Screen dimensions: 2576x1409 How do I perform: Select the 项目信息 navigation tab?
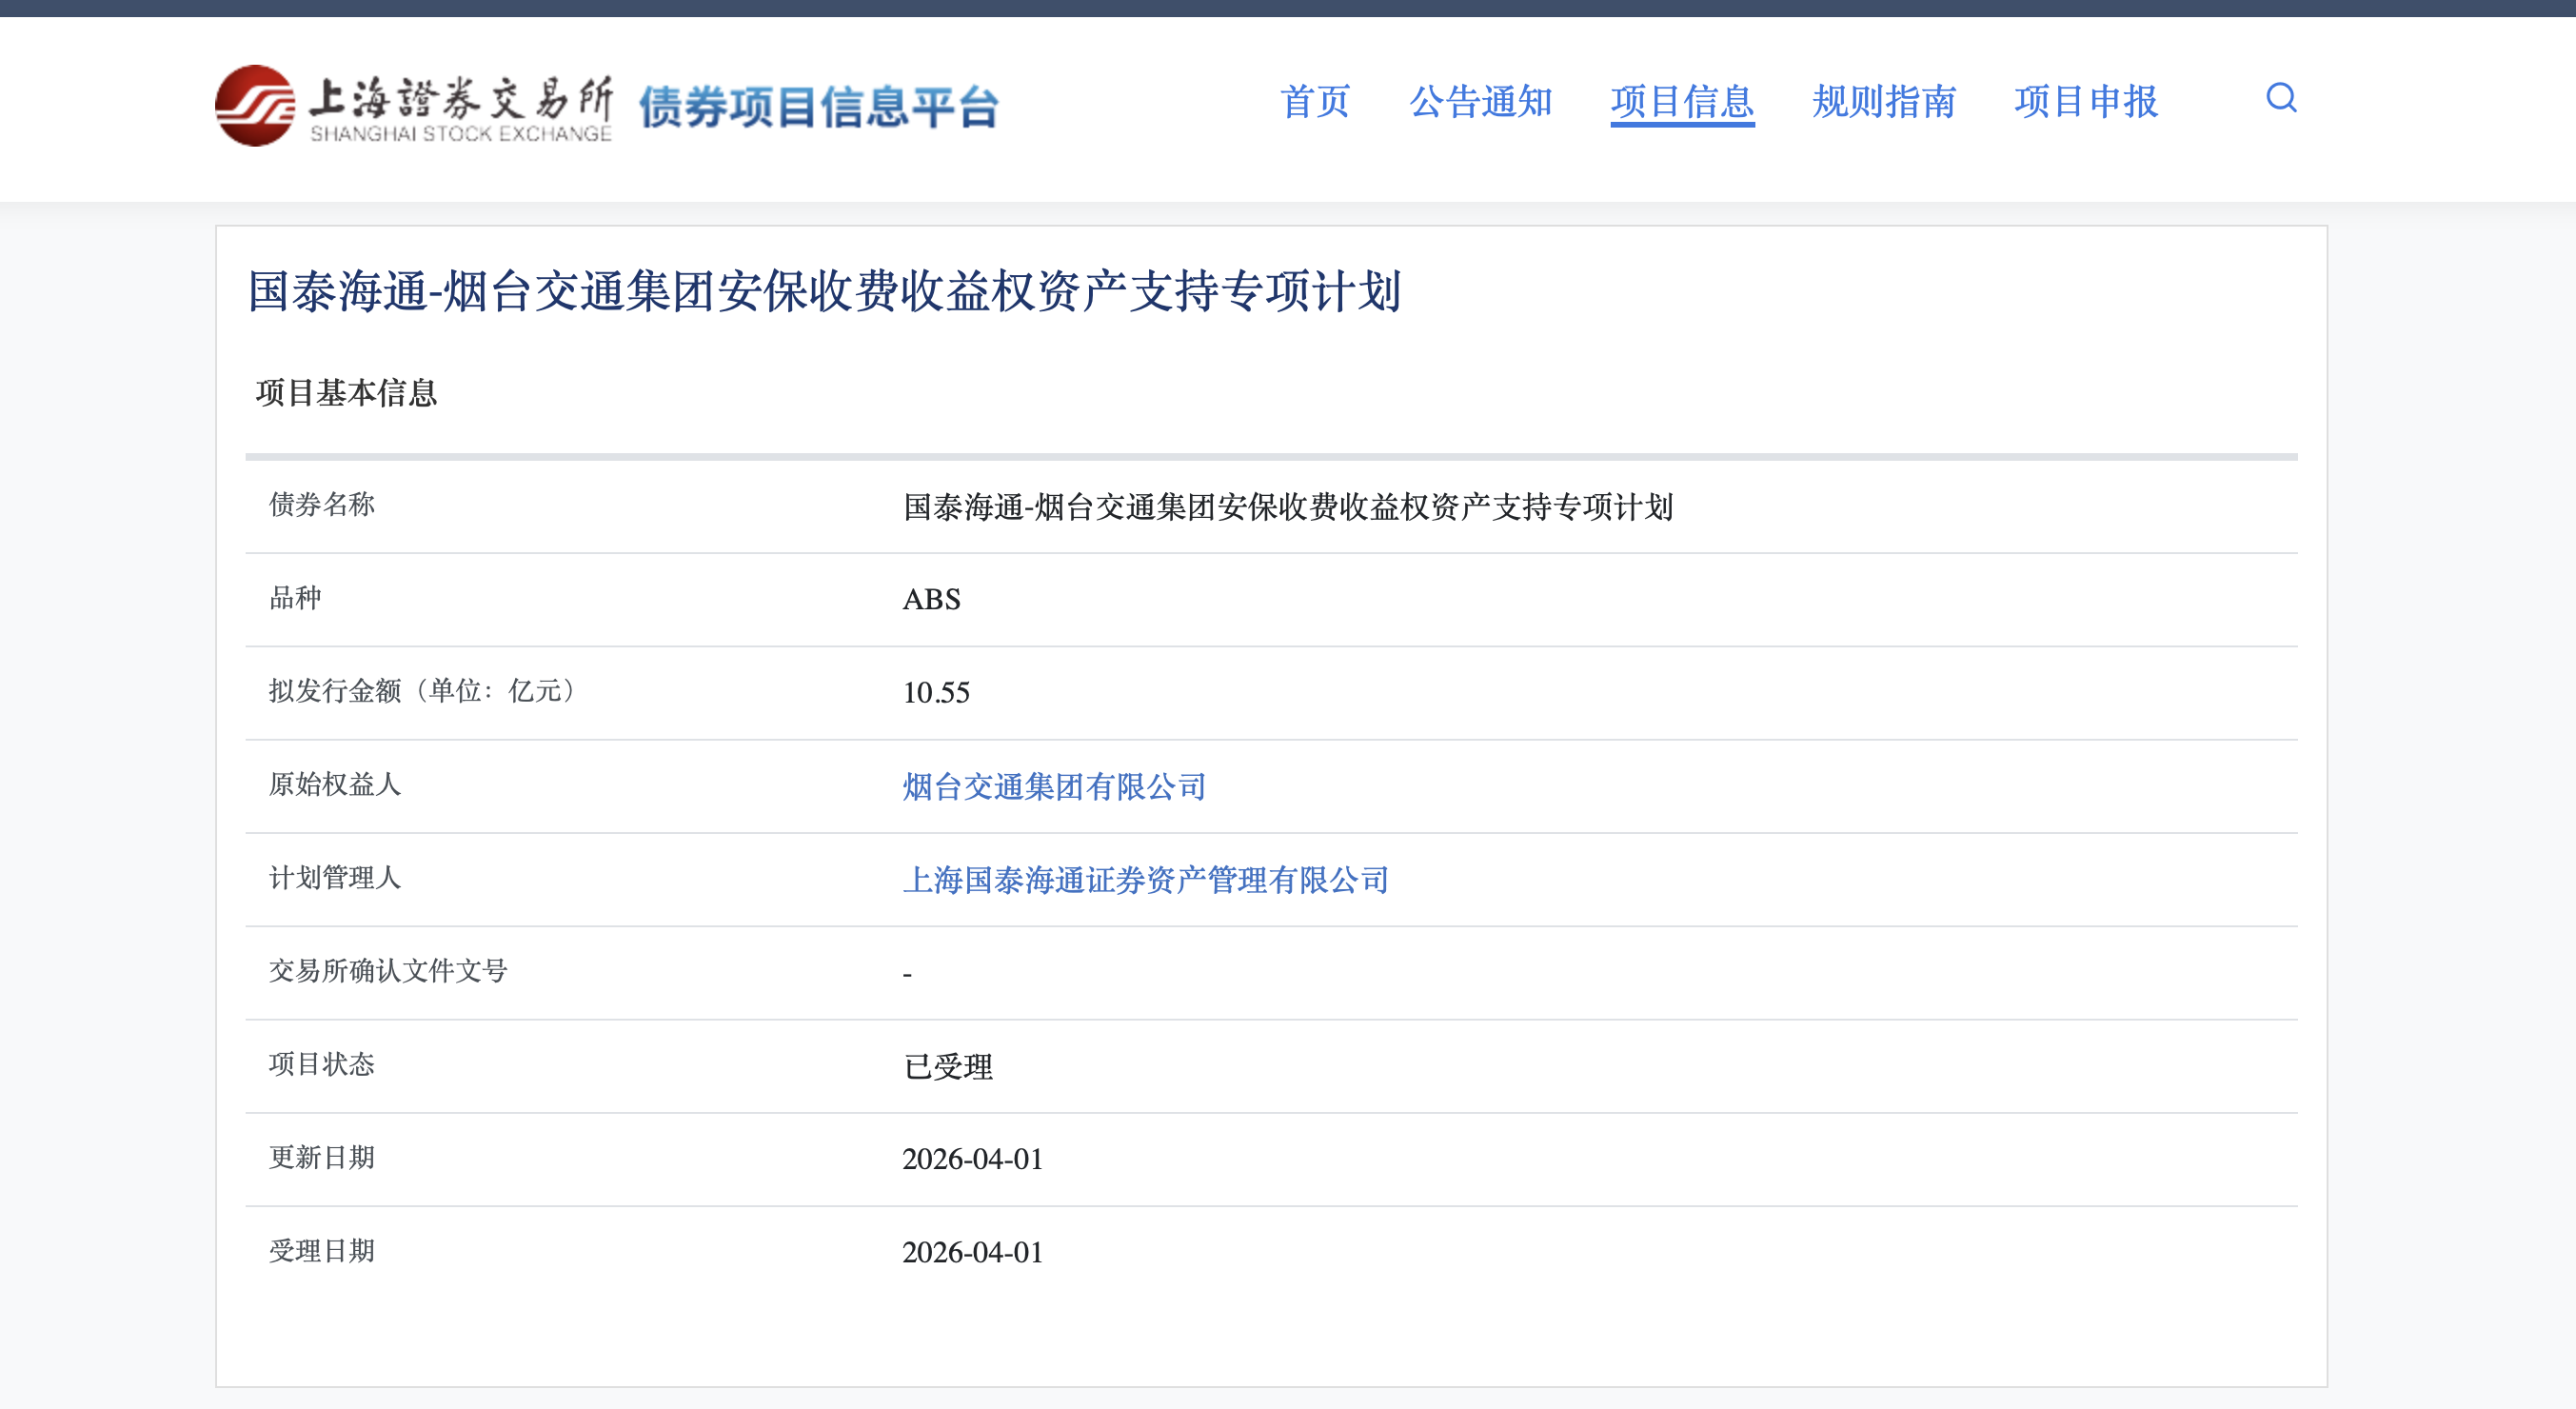[1682, 102]
